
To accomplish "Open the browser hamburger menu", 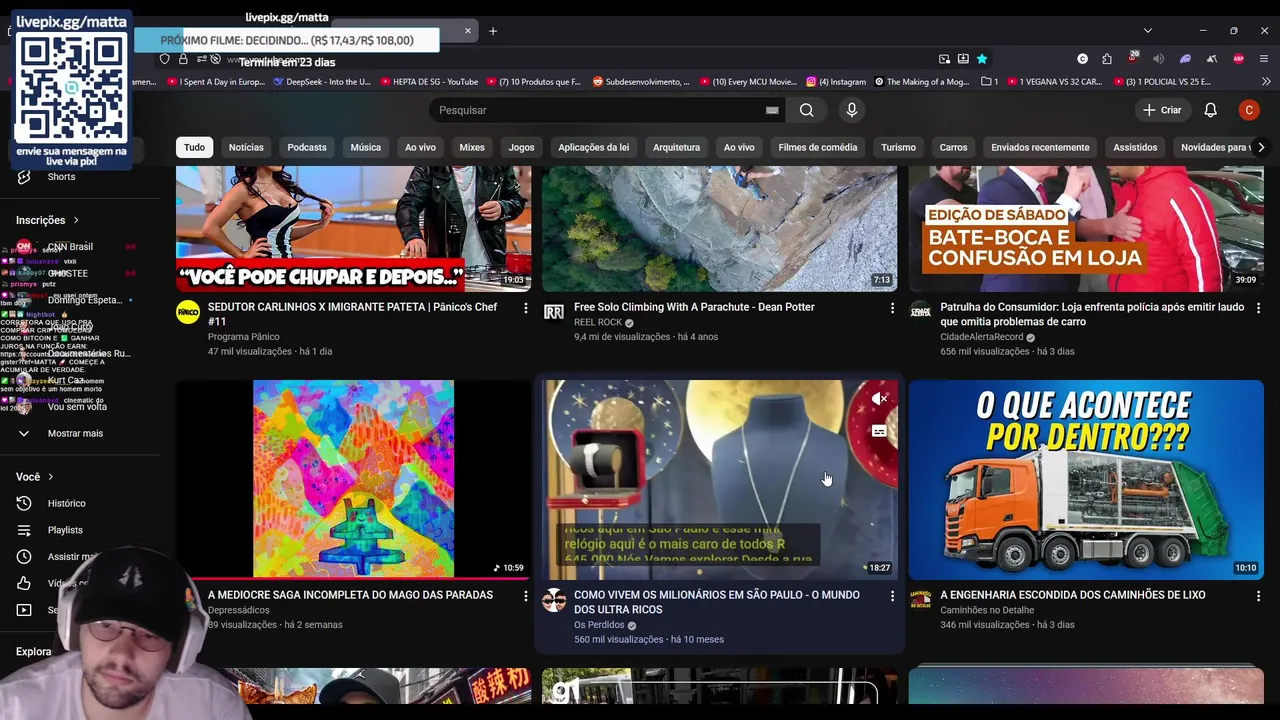I will point(1264,59).
